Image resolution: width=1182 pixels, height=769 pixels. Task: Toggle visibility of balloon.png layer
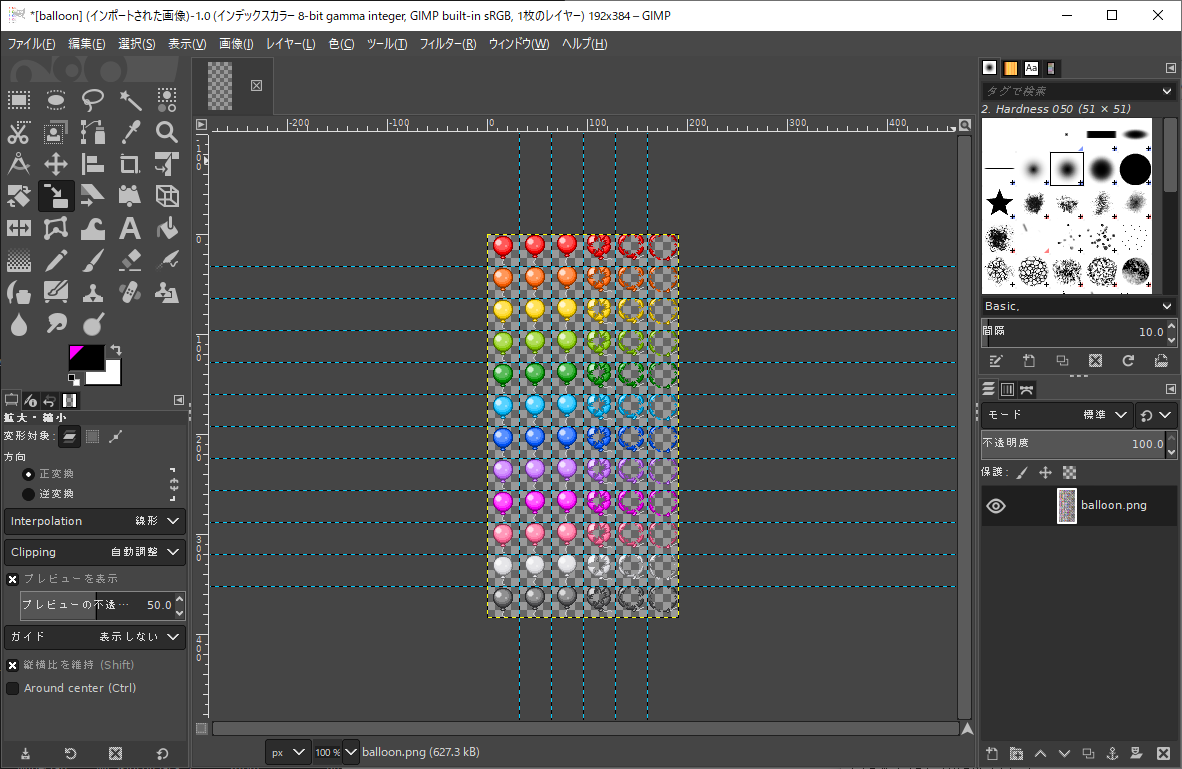[x=996, y=506]
